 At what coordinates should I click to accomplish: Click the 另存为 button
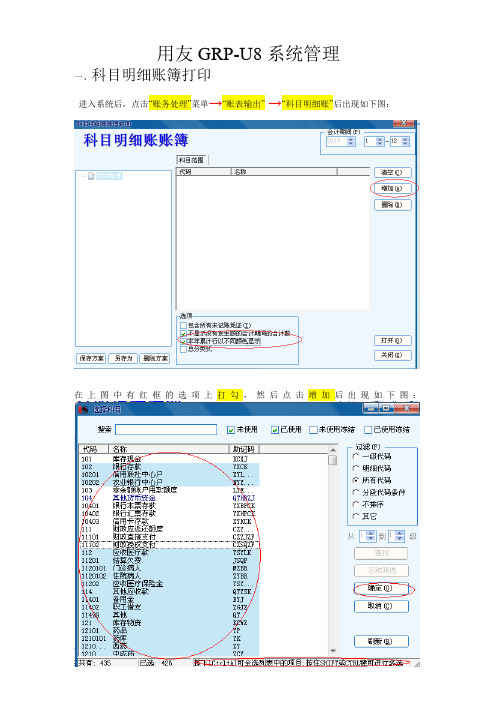click(123, 358)
